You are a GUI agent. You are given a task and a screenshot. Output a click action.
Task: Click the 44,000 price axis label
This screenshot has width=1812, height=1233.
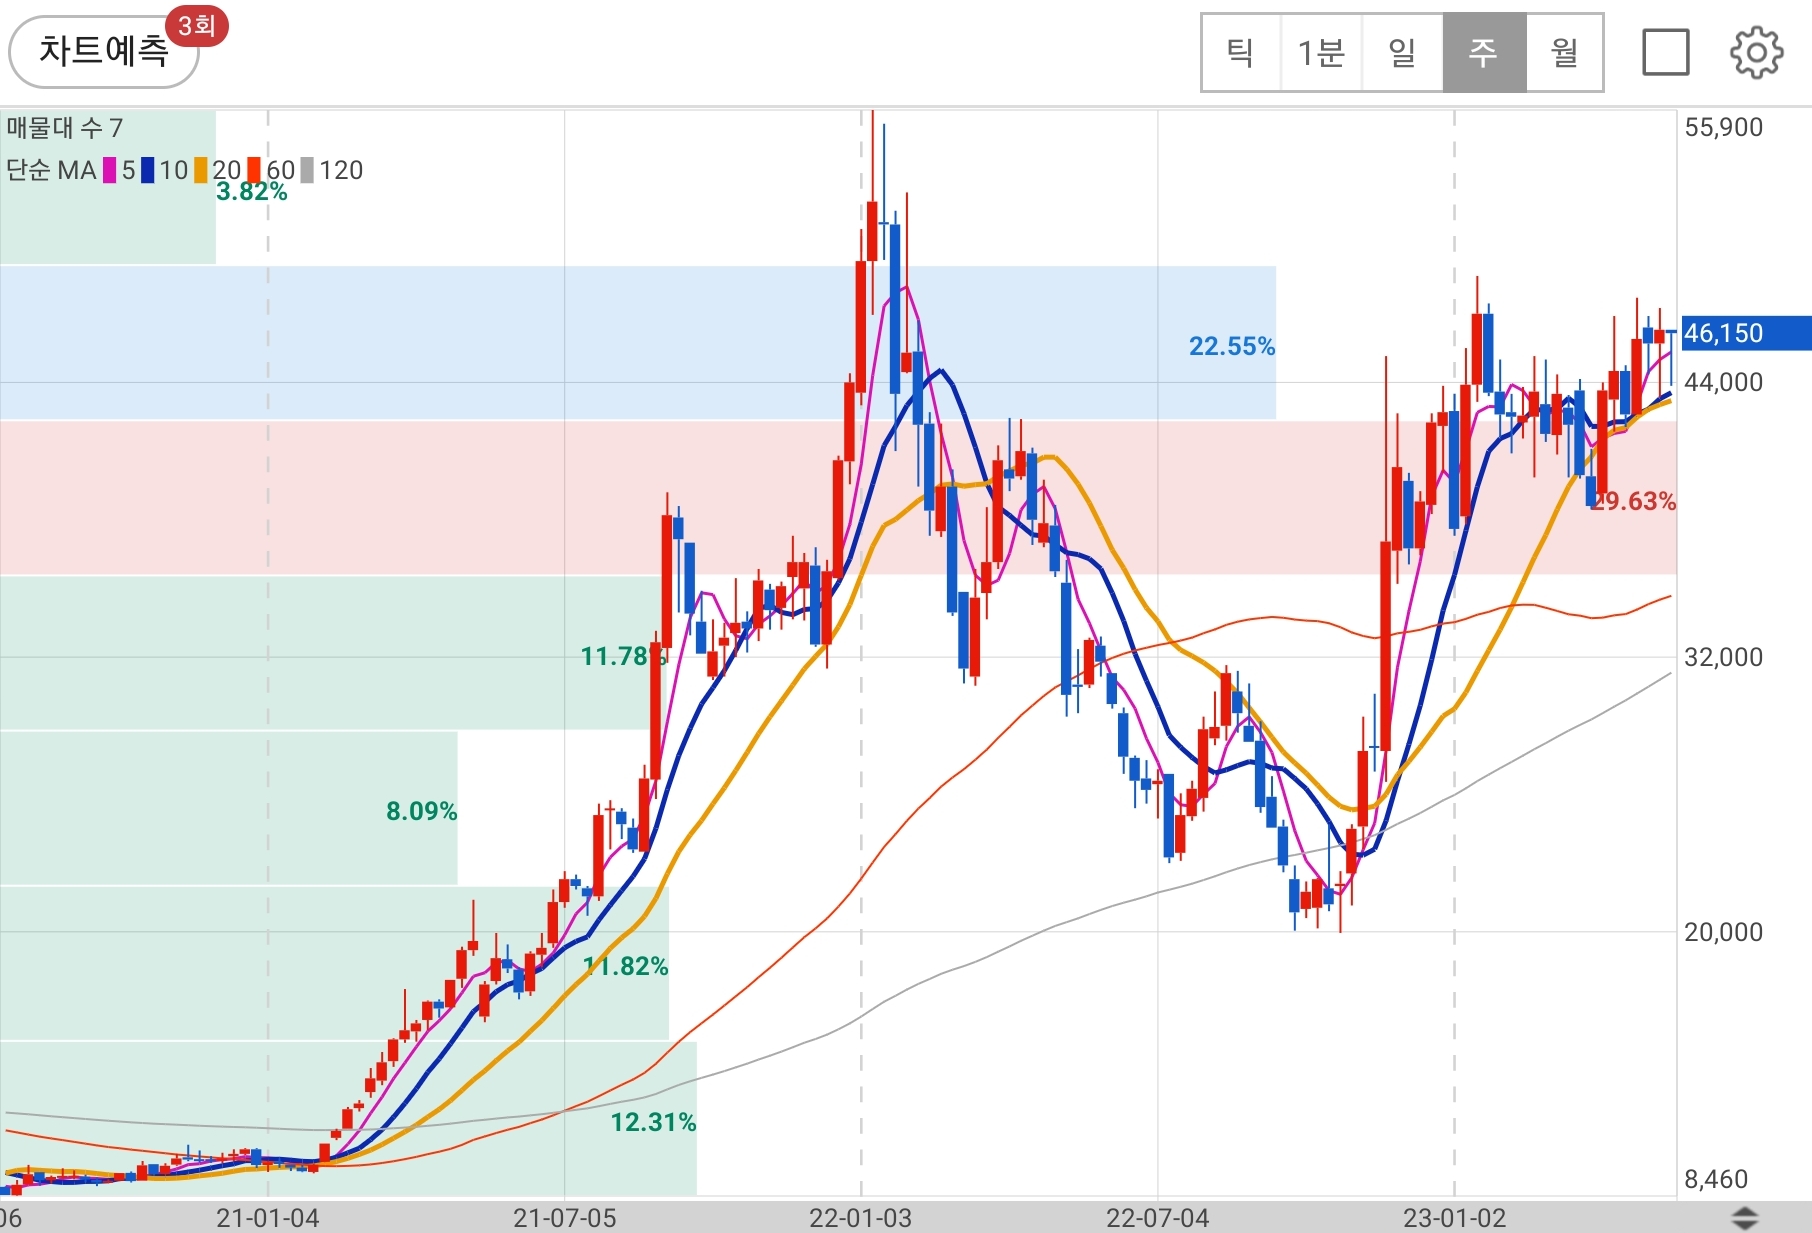[1723, 382]
